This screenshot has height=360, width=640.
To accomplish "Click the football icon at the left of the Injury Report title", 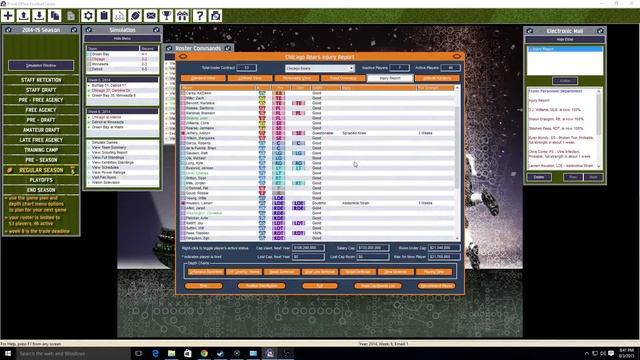I will [183, 57].
